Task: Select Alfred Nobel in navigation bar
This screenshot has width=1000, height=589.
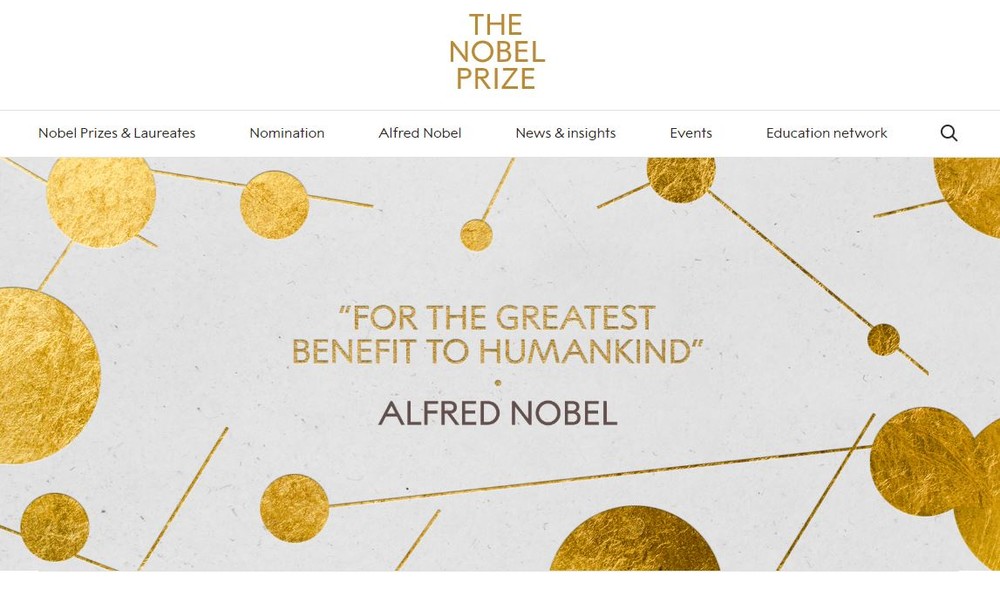Action: click(420, 133)
